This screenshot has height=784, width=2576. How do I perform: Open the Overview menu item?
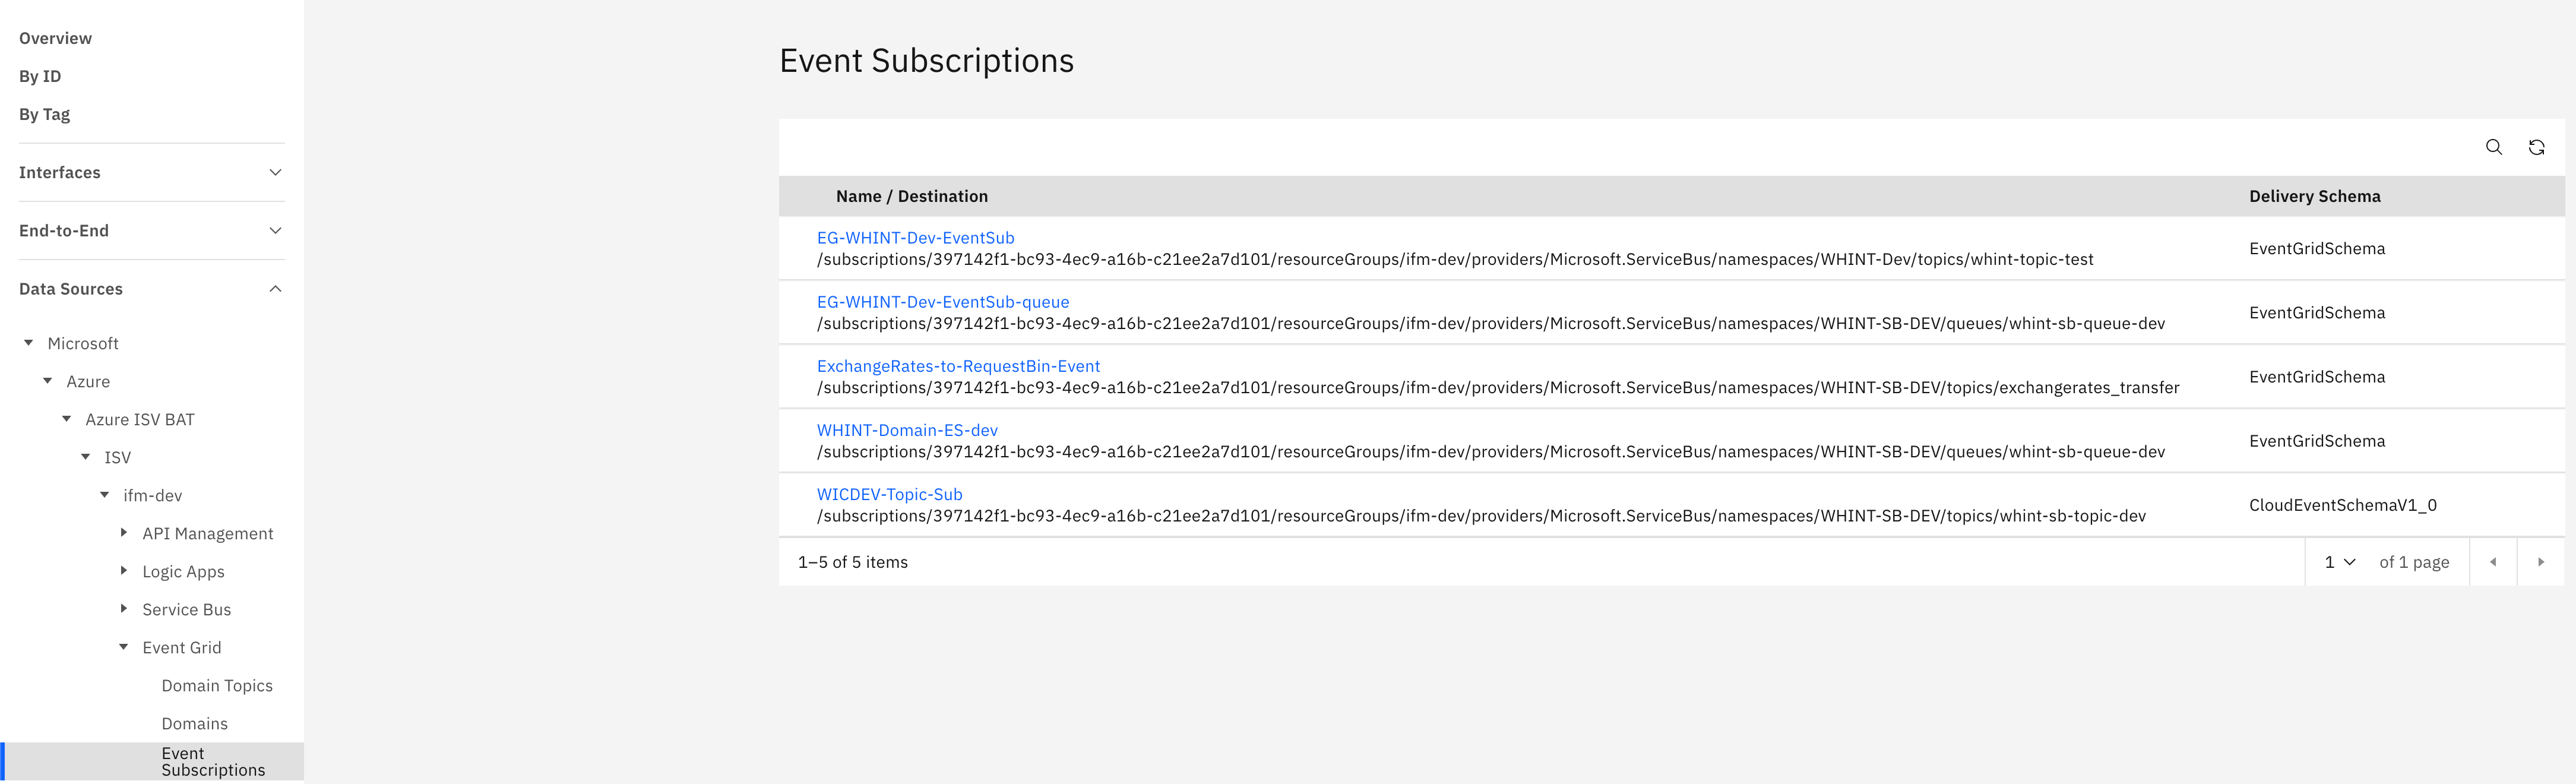coord(55,38)
